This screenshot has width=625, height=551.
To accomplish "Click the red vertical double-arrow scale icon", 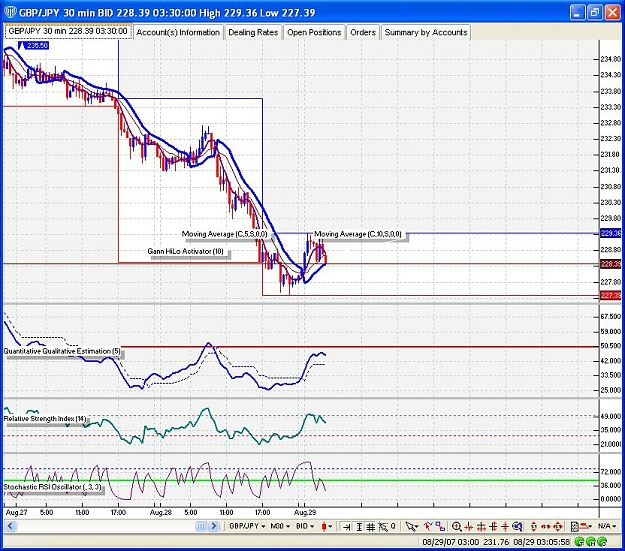I will pyautogui.click(x=534, y=527).
